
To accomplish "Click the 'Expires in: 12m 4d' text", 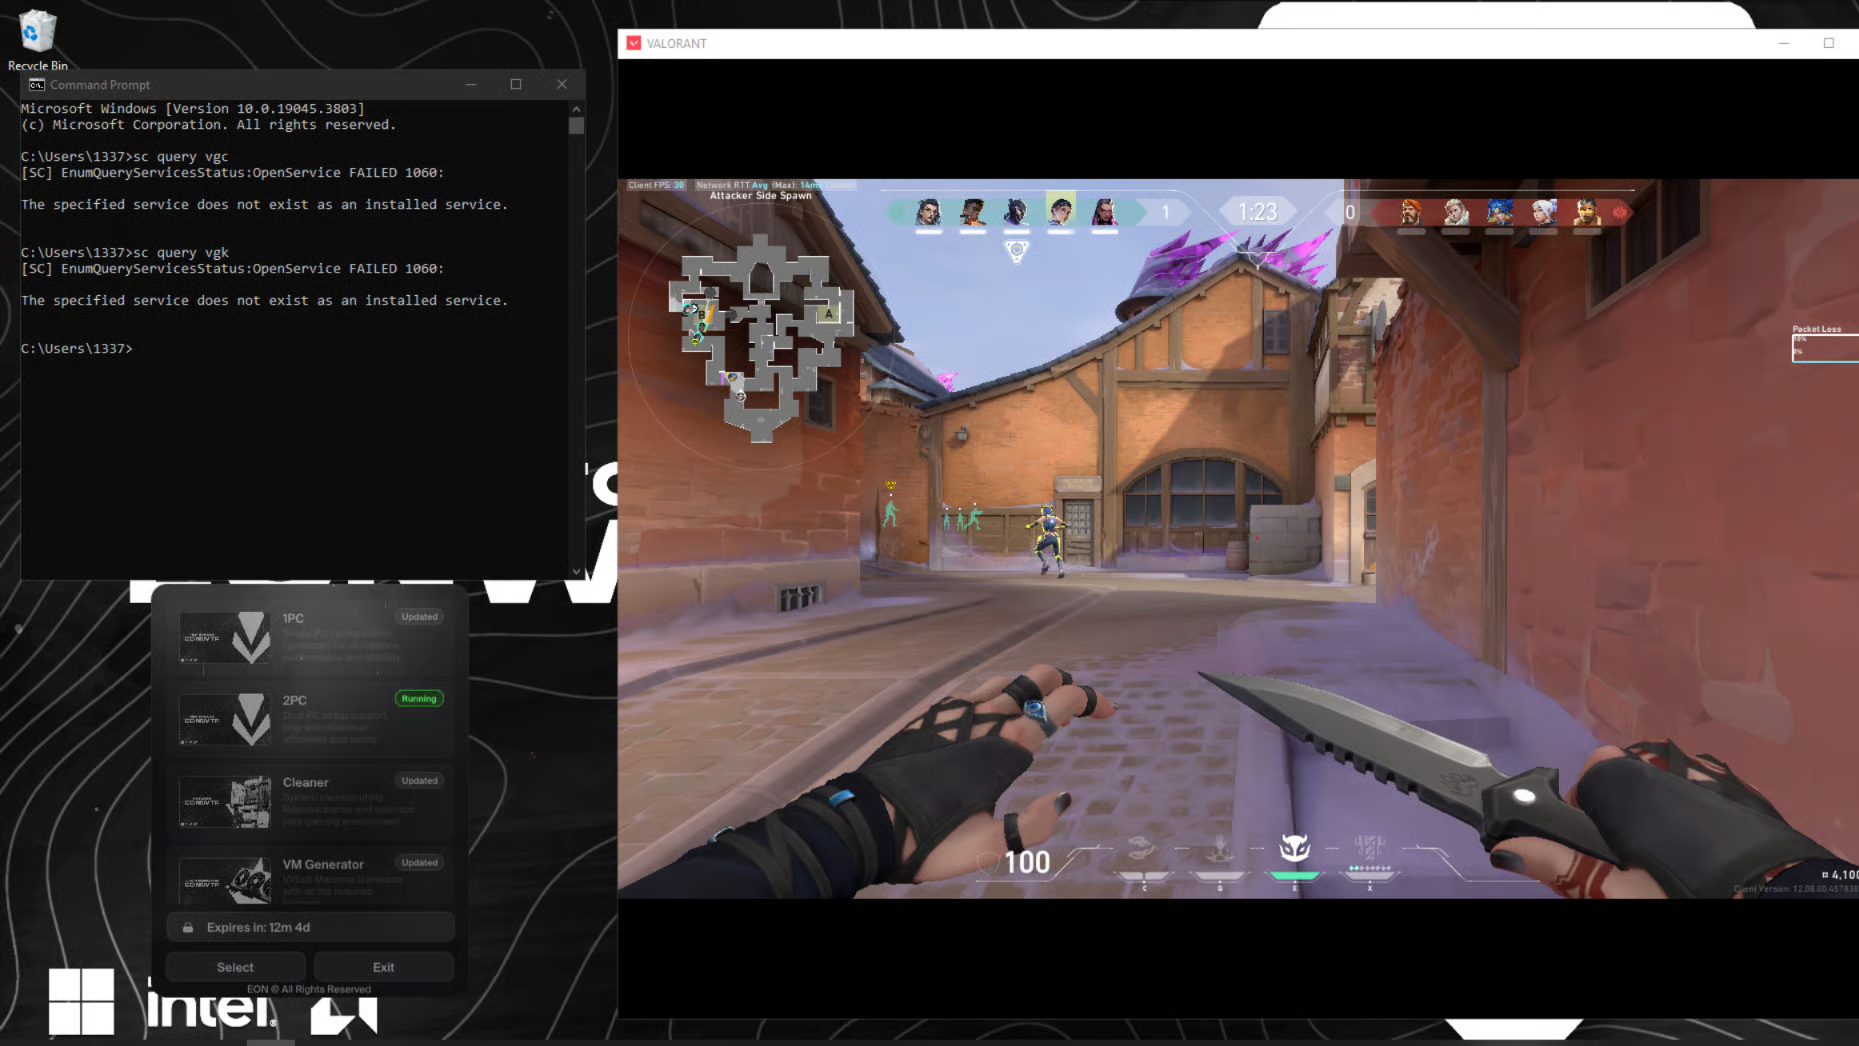I will [258, 928].
